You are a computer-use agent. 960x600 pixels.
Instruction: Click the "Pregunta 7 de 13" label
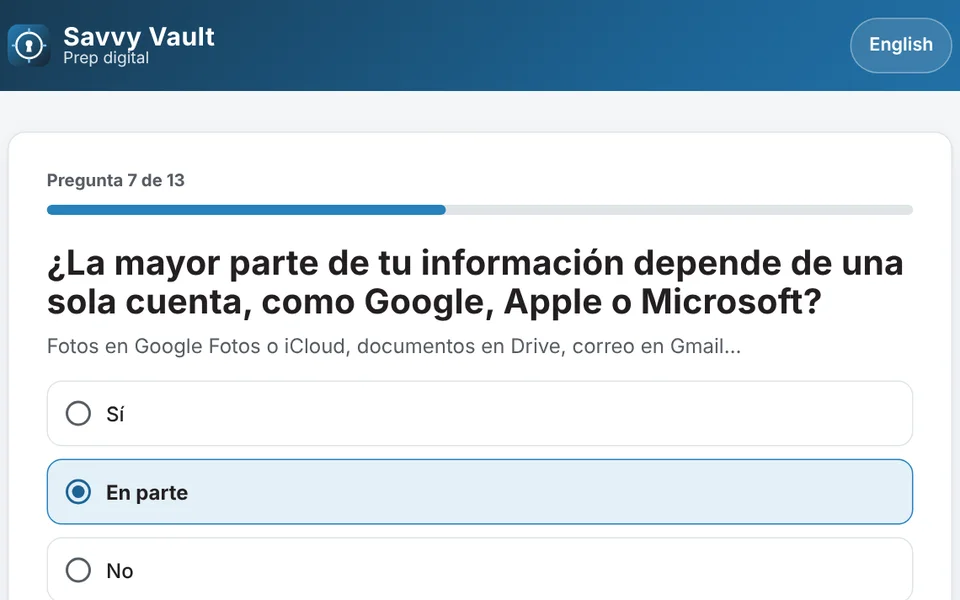(116, 181)
